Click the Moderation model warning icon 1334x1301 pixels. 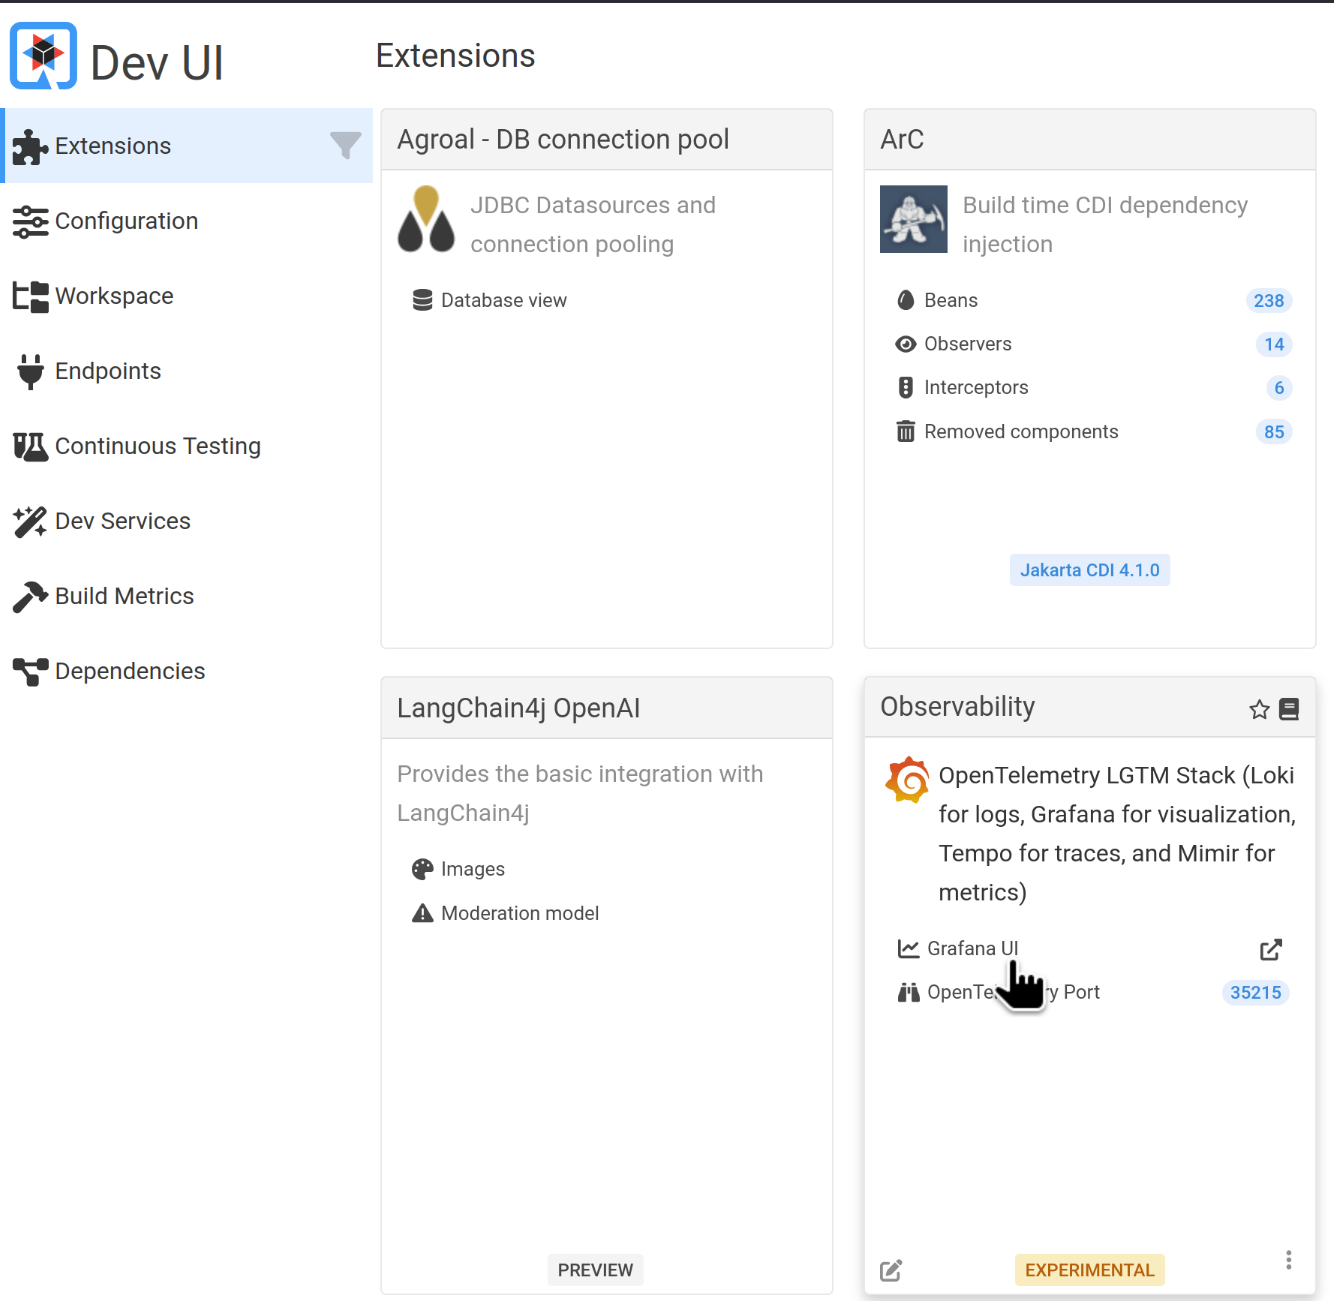pyautogui.click(x=421, y=912)
